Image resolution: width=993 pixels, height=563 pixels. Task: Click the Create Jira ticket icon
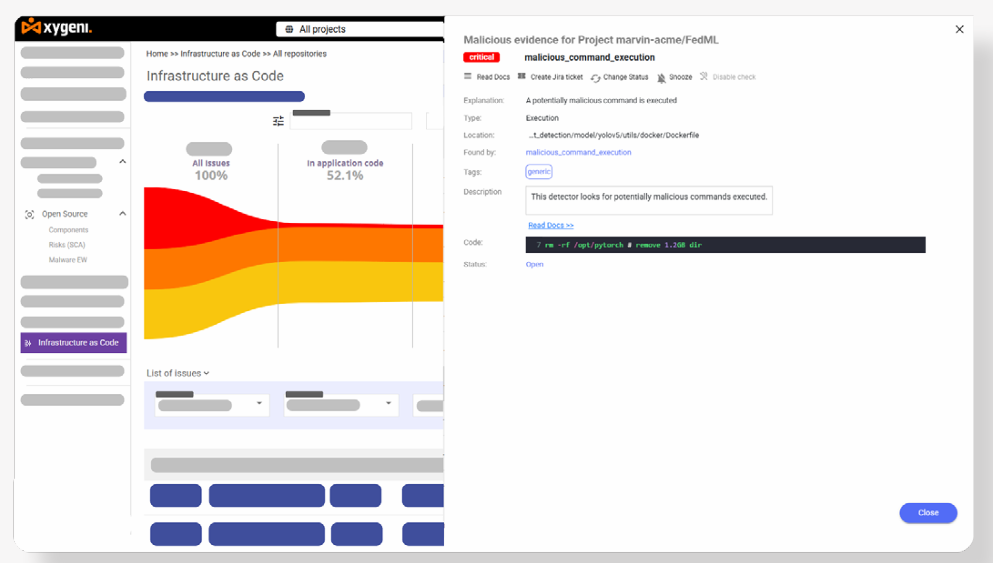(x=522, y=77)
